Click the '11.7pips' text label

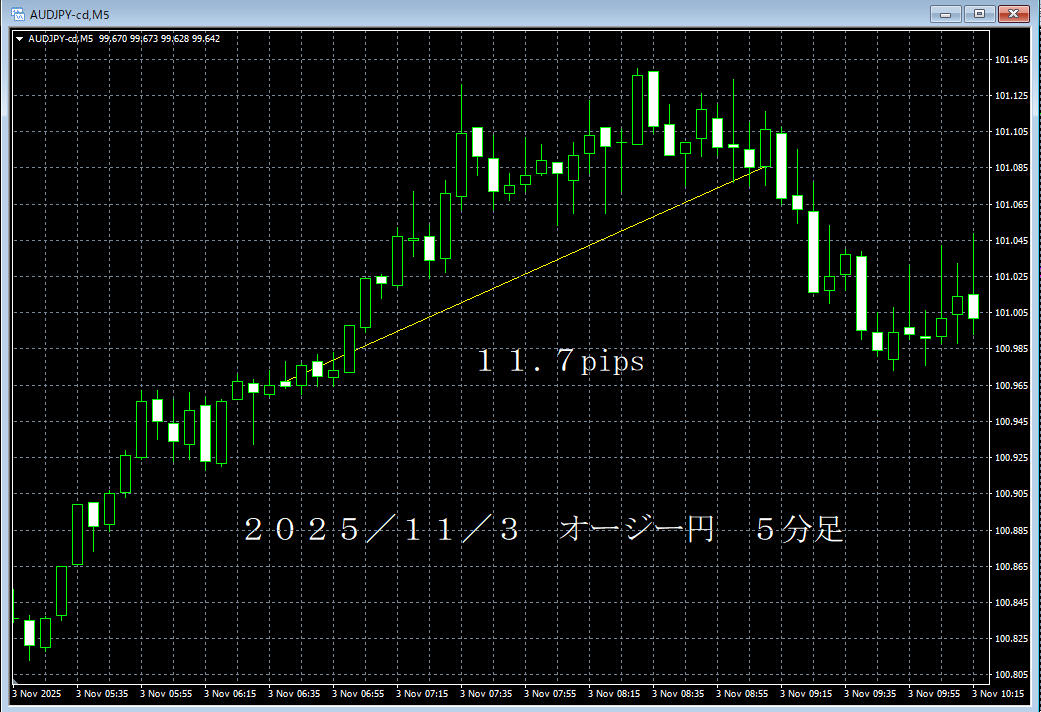pos(561,361)
